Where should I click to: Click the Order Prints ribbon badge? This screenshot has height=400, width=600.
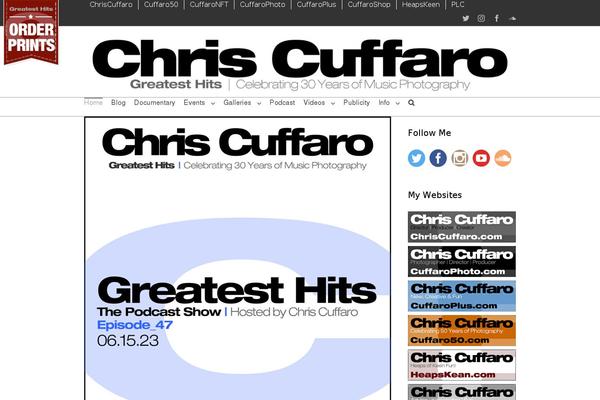(31, 32)
